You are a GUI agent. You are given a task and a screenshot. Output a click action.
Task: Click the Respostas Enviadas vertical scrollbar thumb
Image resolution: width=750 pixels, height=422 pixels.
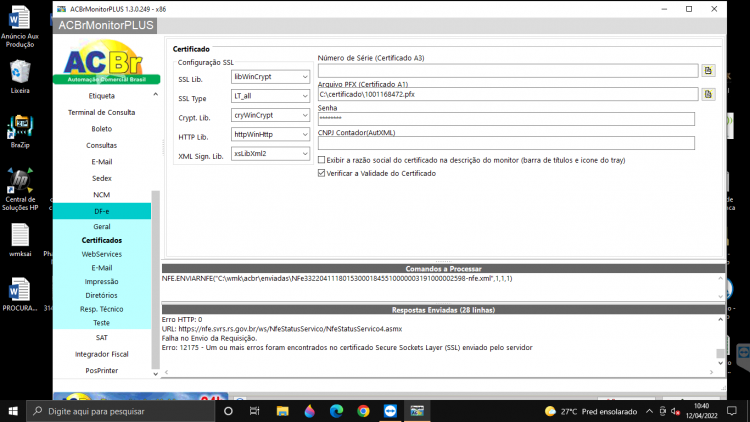pyautogui.click(x=720, y=354)
